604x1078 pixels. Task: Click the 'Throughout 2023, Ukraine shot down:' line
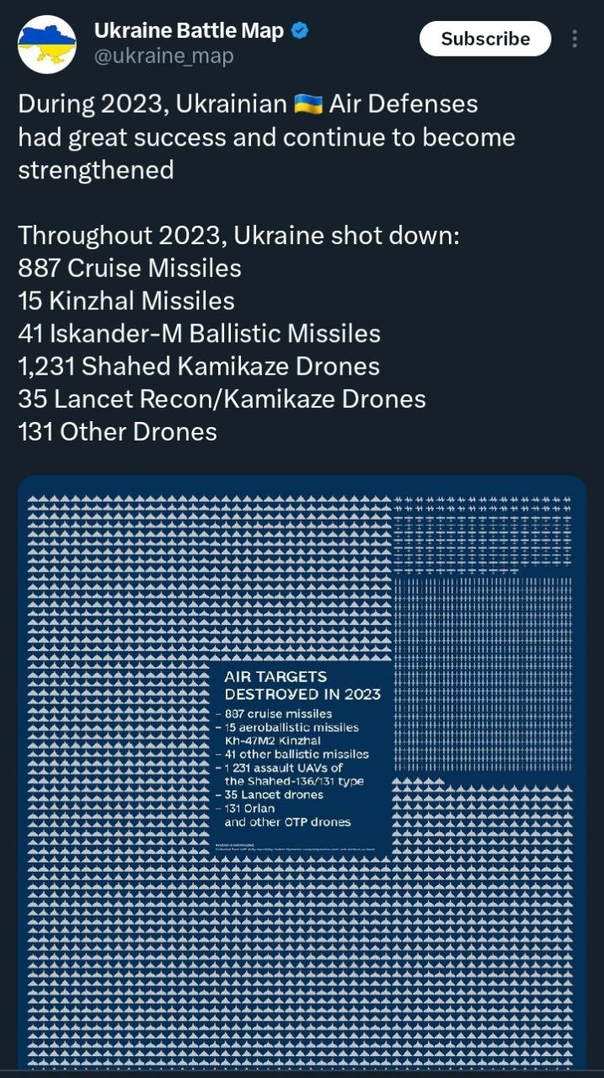coord(238,236)
